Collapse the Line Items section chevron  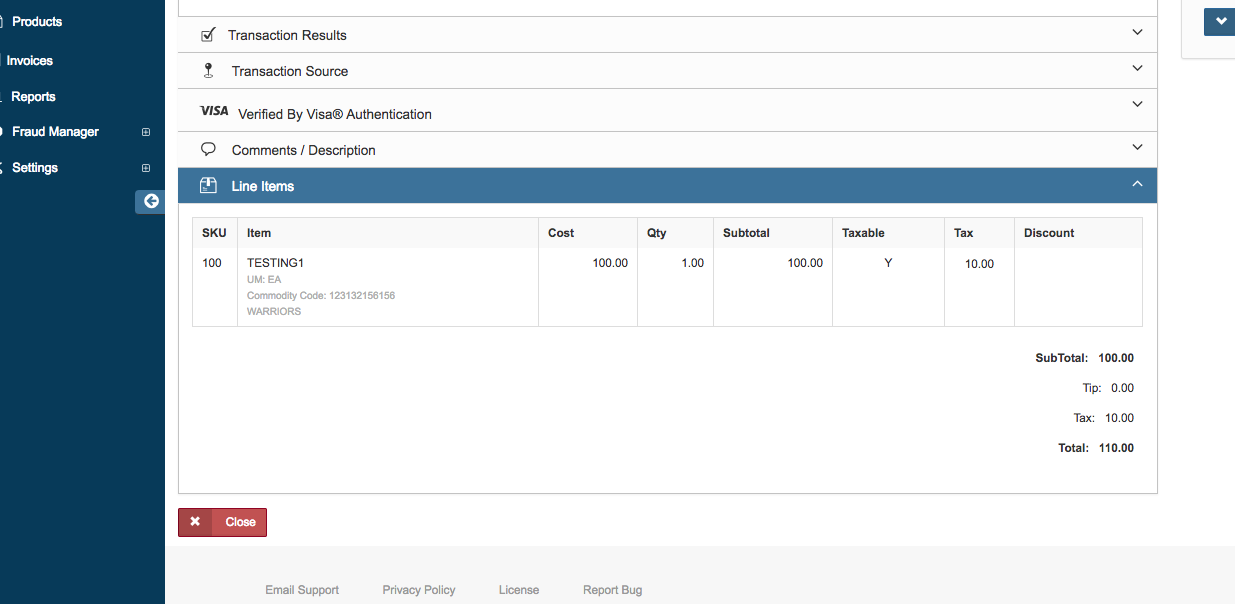[x=1137, y=184]
